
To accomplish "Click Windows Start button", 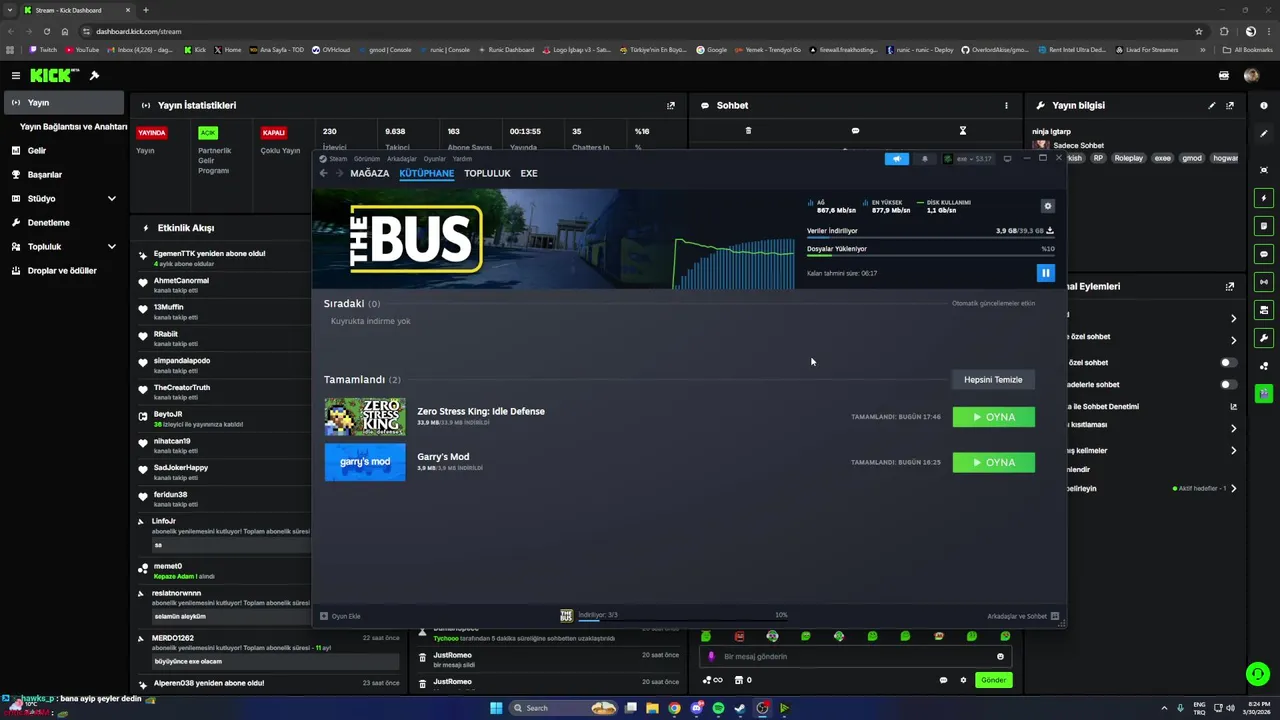I will pyautogui.click(x=496, y=708).
